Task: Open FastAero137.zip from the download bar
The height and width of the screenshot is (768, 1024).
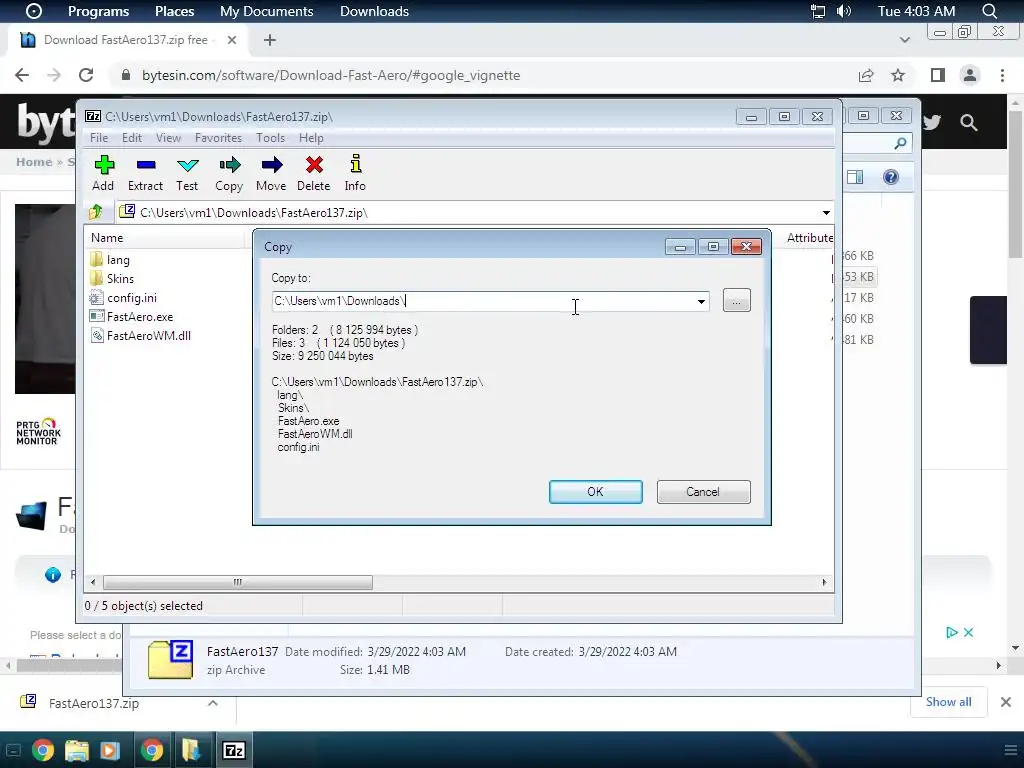Action: pos(93,703)
